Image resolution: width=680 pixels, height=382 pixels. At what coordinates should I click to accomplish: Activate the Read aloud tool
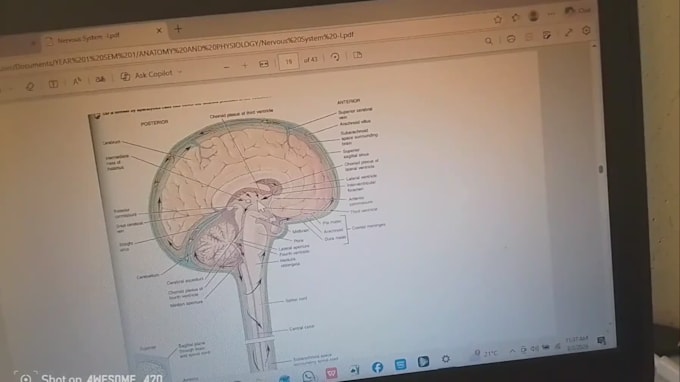(x=77, y=81)
